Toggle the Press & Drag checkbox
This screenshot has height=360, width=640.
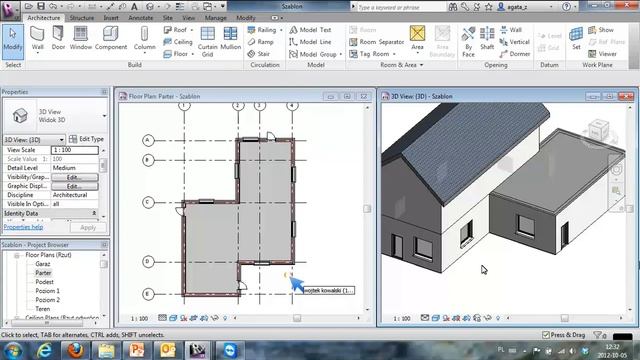[546, 335]
